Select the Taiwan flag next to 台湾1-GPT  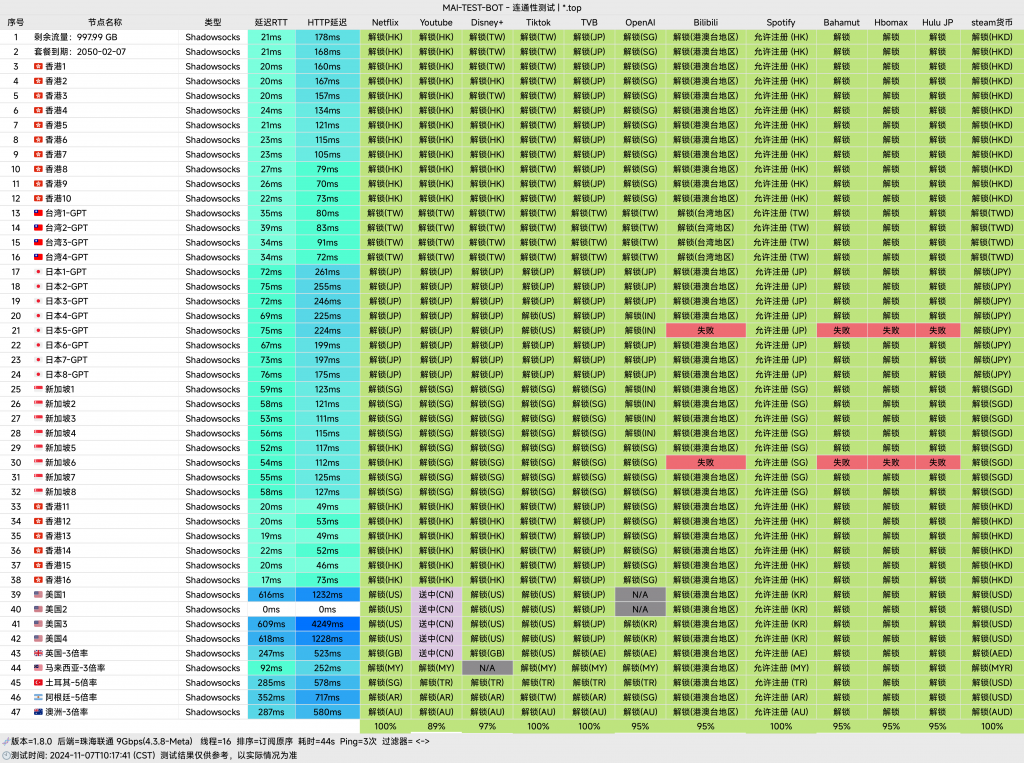pos(38,213)
